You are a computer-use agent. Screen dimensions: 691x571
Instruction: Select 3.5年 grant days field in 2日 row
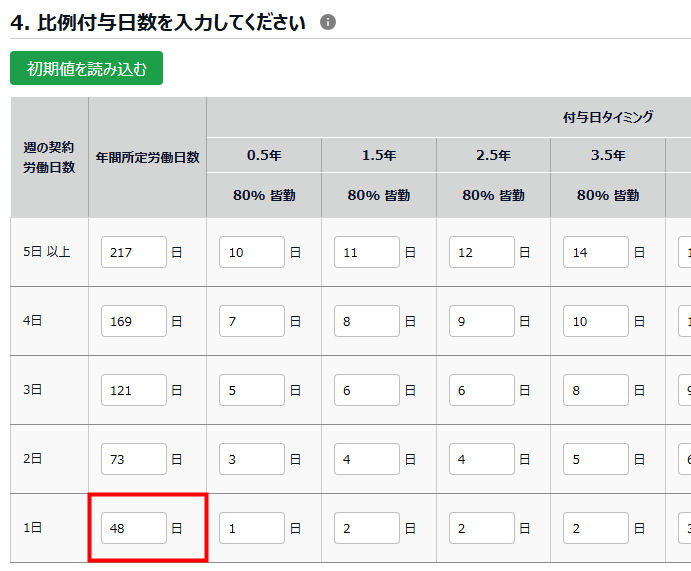(x=596, y=459)
